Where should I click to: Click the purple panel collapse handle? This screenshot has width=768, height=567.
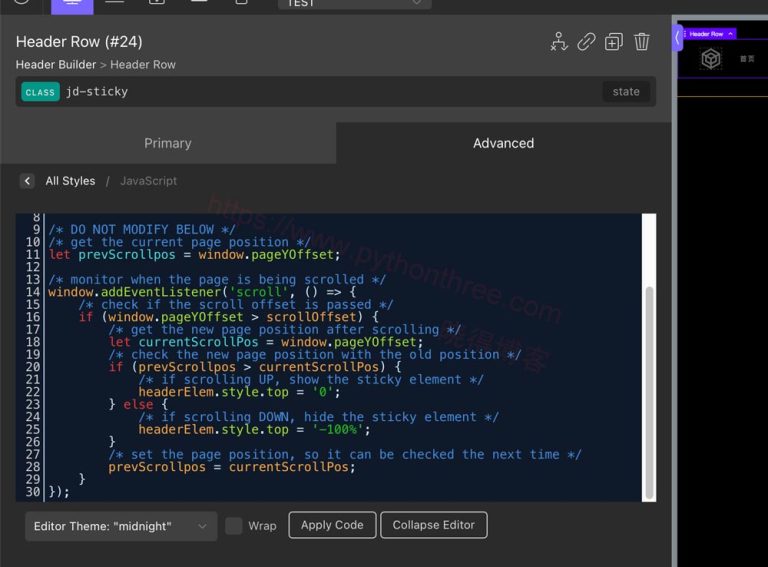pyautogui.click(x=678, y=38)
